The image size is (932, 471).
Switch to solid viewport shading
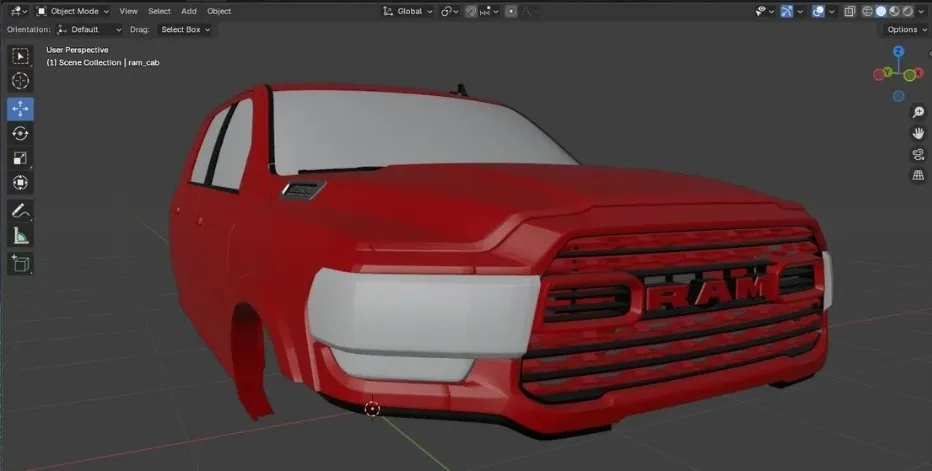click(x=881, y=11)
